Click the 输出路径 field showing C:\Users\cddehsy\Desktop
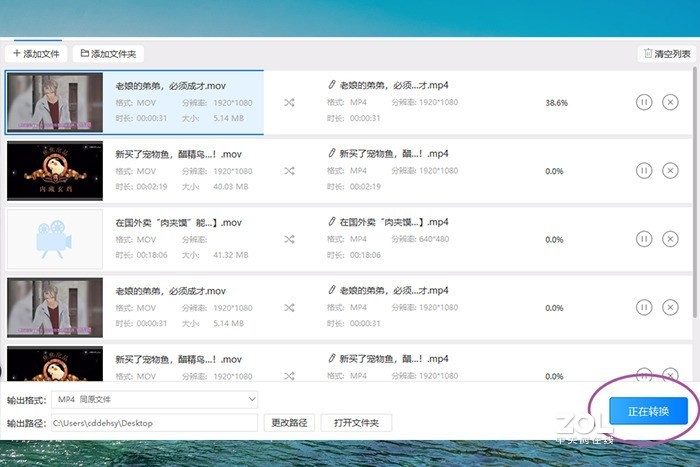Screen dimensions: 700x467 (x=154, y=423)
